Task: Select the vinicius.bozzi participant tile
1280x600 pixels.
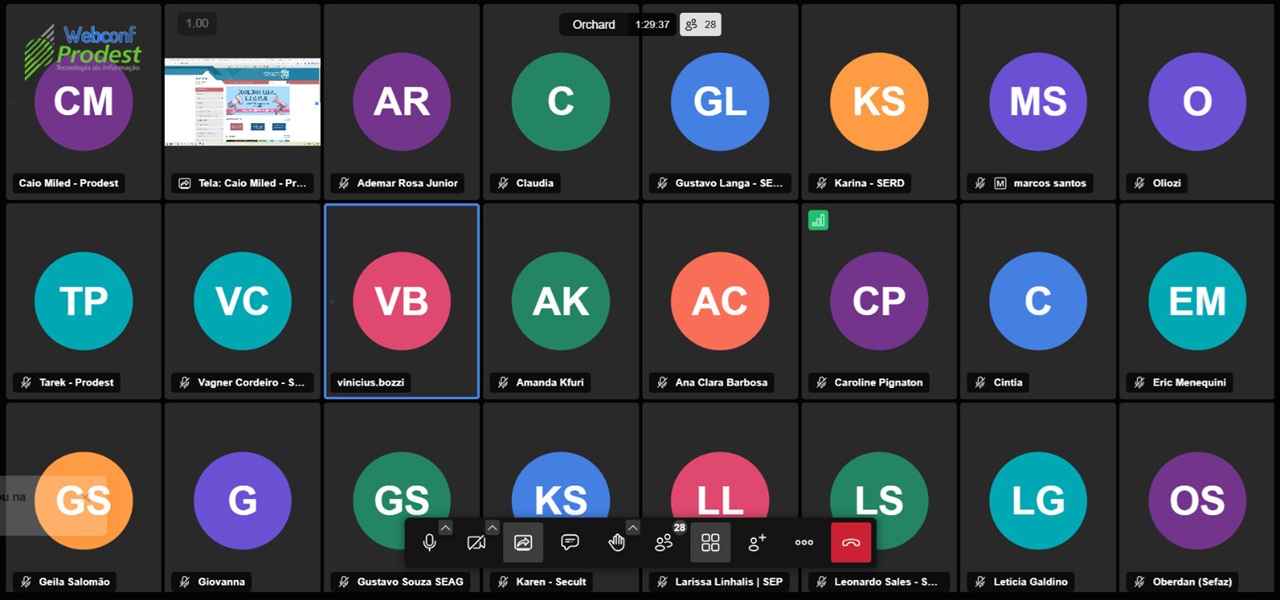Action: (x=401, y=301)
